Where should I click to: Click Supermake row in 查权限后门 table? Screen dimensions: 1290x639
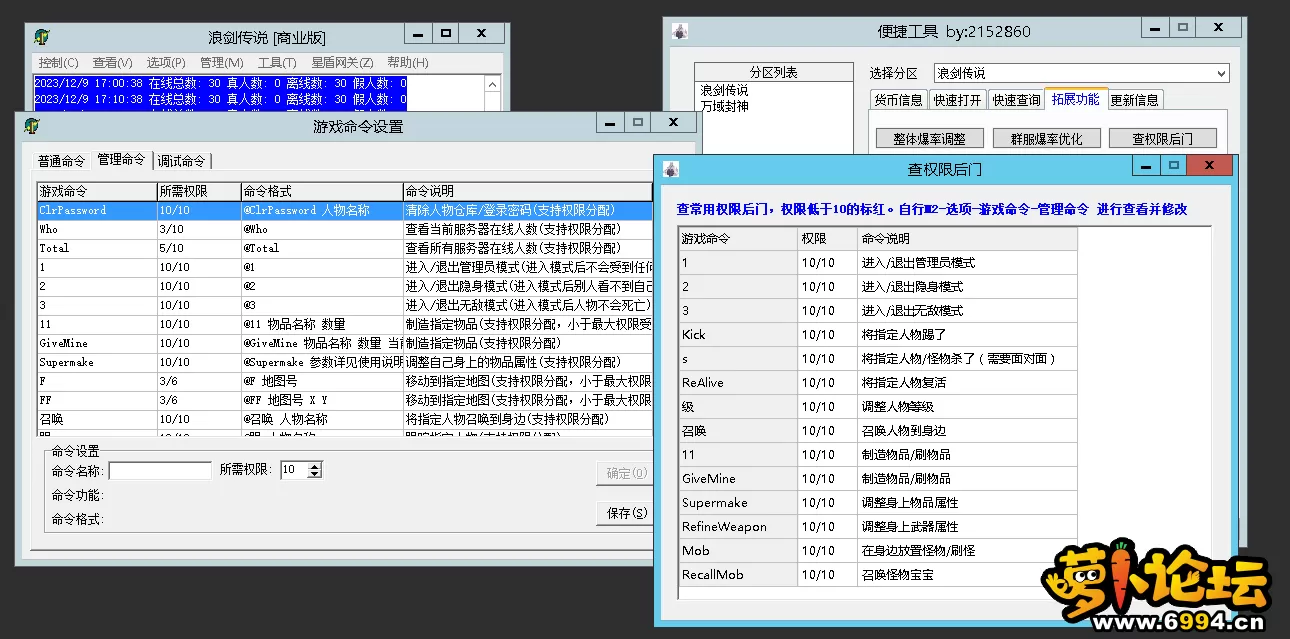pyautogui.click(x=878, y=503)
